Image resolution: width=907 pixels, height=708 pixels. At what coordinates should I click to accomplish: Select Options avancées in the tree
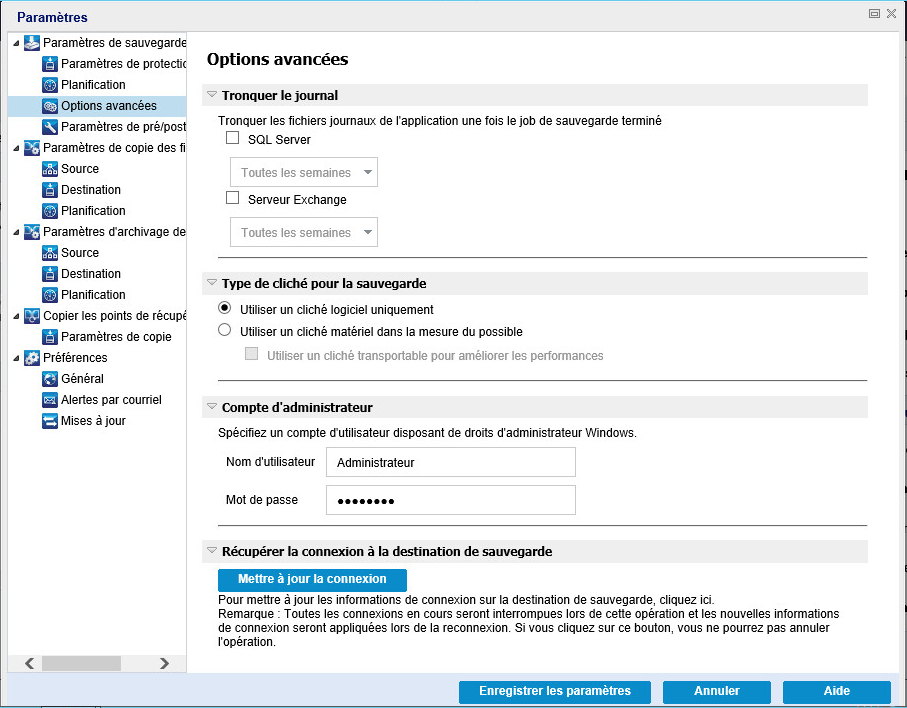click(x=109, y=106)
